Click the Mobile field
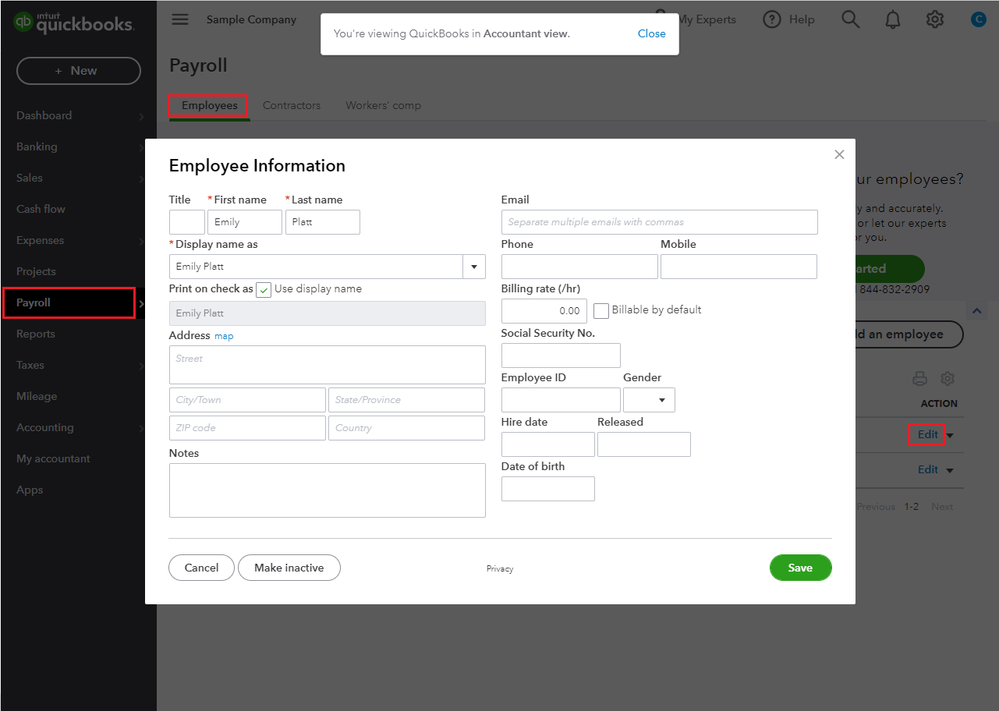Image resolution: width=999 pixels, height=711 pixels. click(x=738, y=266)
